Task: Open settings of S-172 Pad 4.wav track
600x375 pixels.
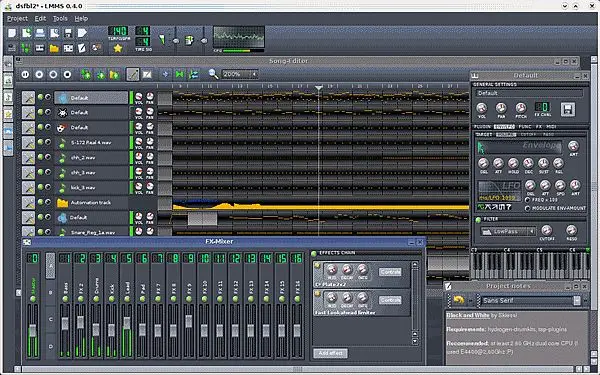Action: click(28, 143)
